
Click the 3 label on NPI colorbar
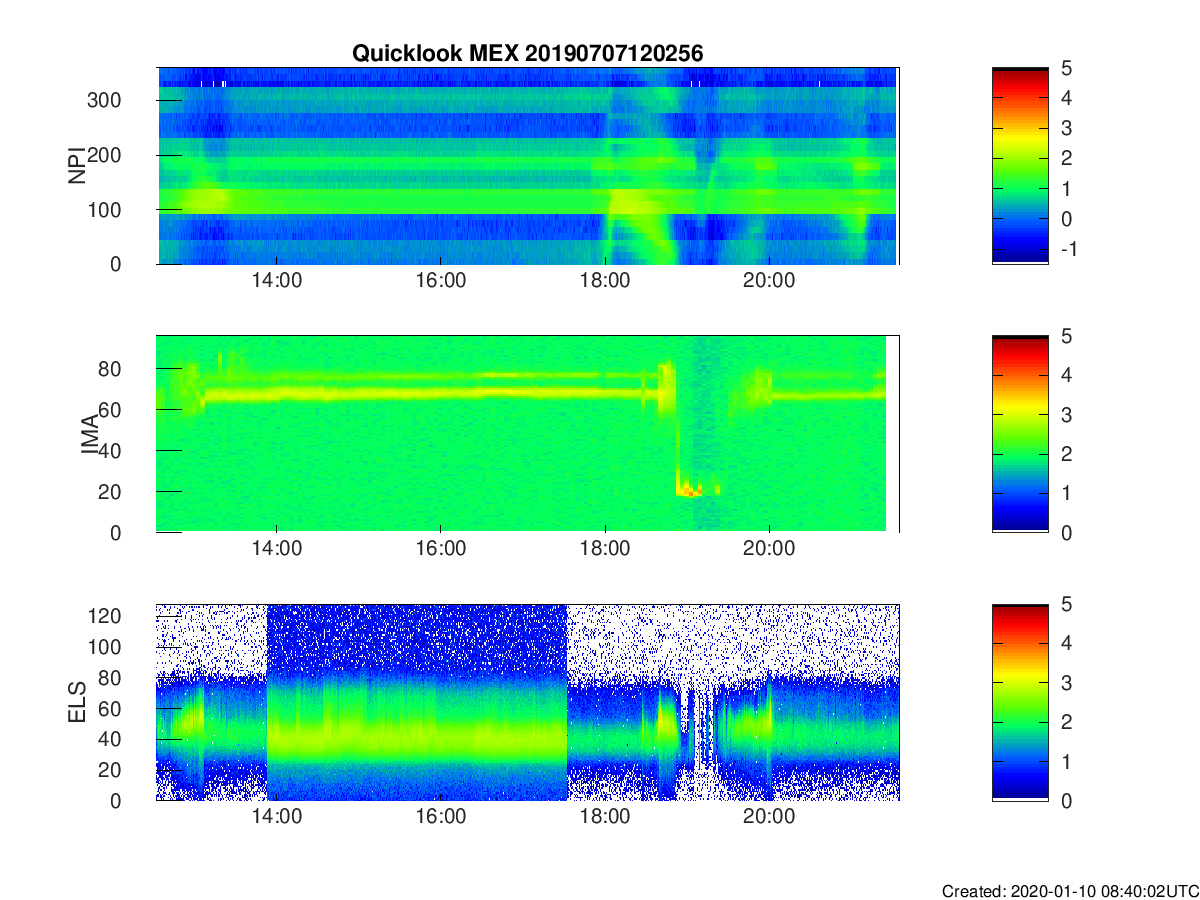1066,129
